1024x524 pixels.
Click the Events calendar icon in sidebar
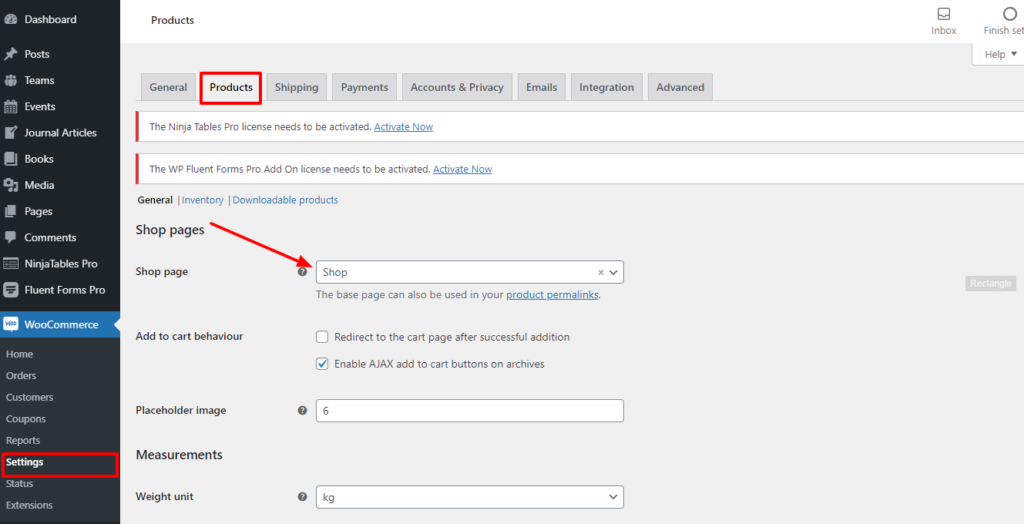click(11, 107)
